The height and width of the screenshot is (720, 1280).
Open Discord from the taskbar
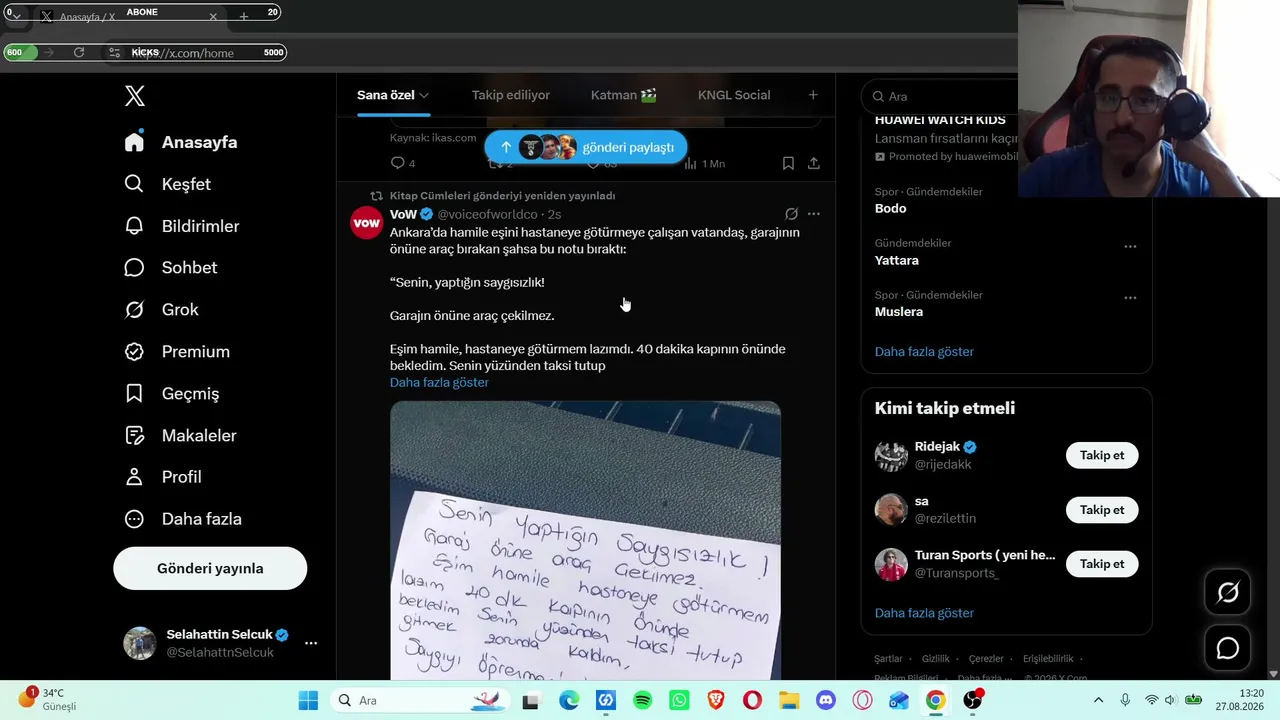826,700
